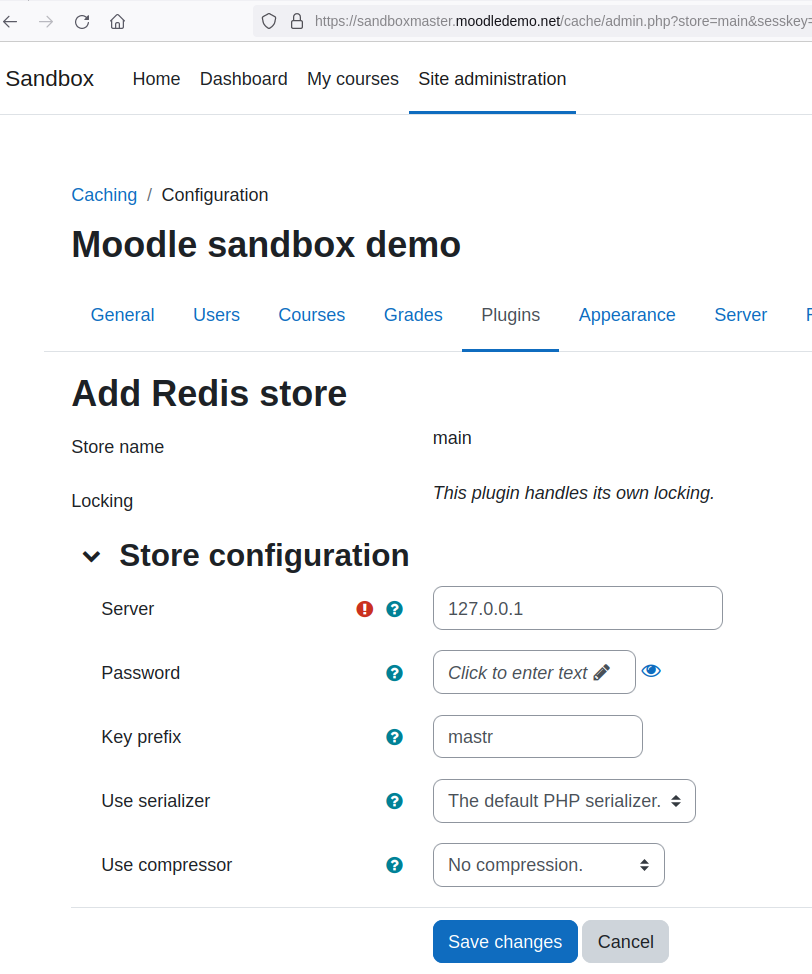Open the Dashboard navigation item
812x974 pixels.
click(244, 79)
